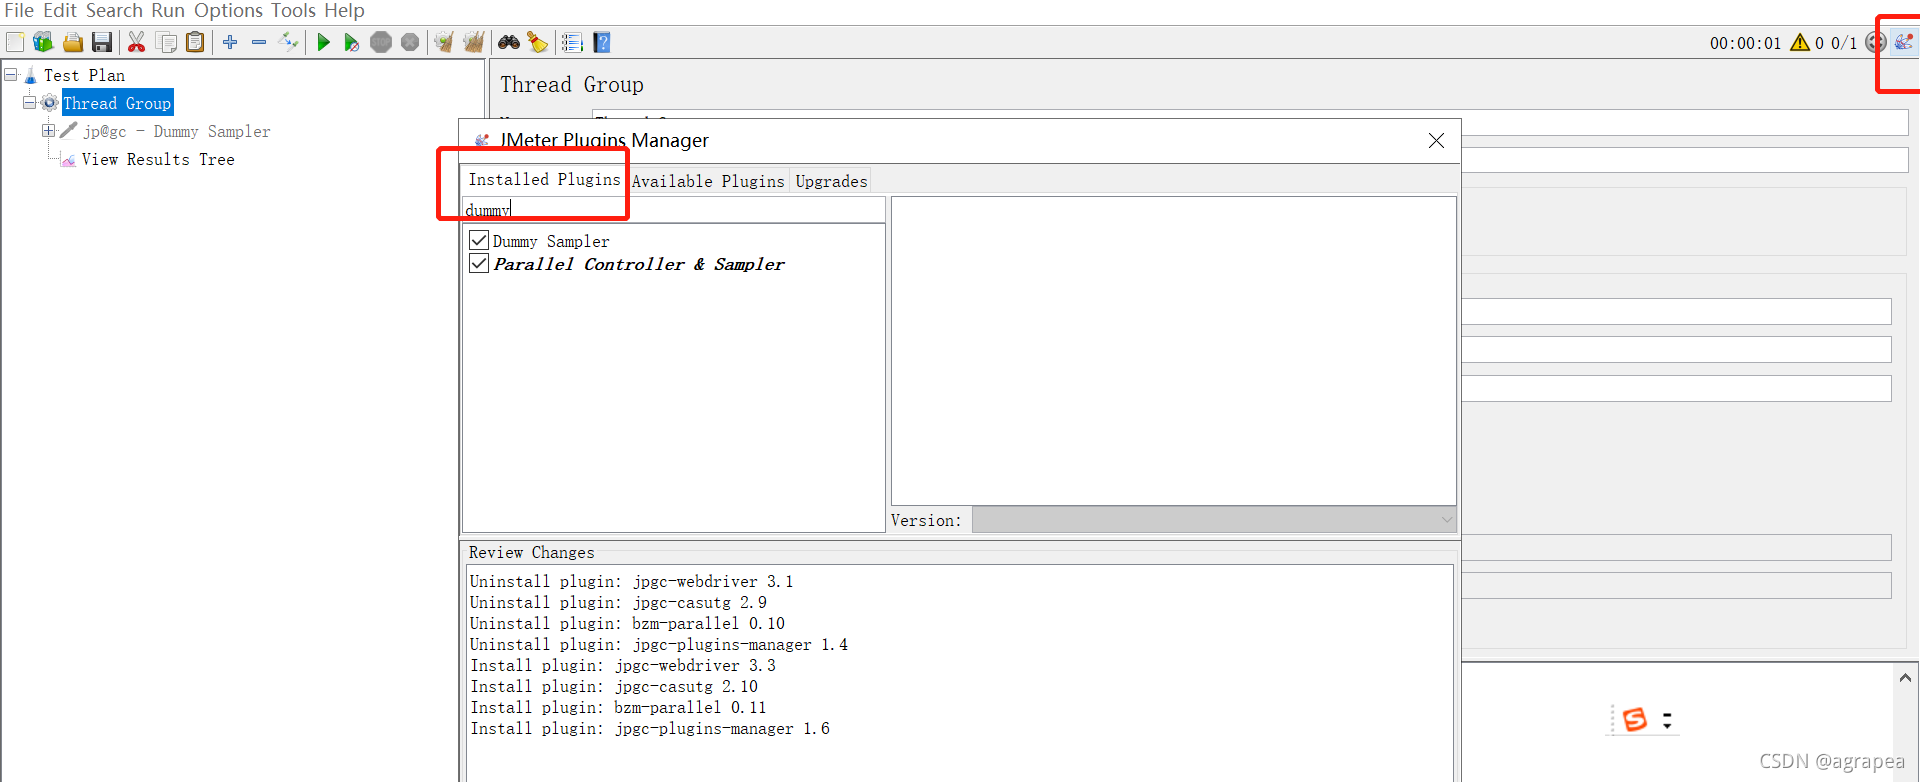Click the Sogou input method S icon
Image resolution: width=1920 pixels, height=782 pixels.
point(1635,719)
